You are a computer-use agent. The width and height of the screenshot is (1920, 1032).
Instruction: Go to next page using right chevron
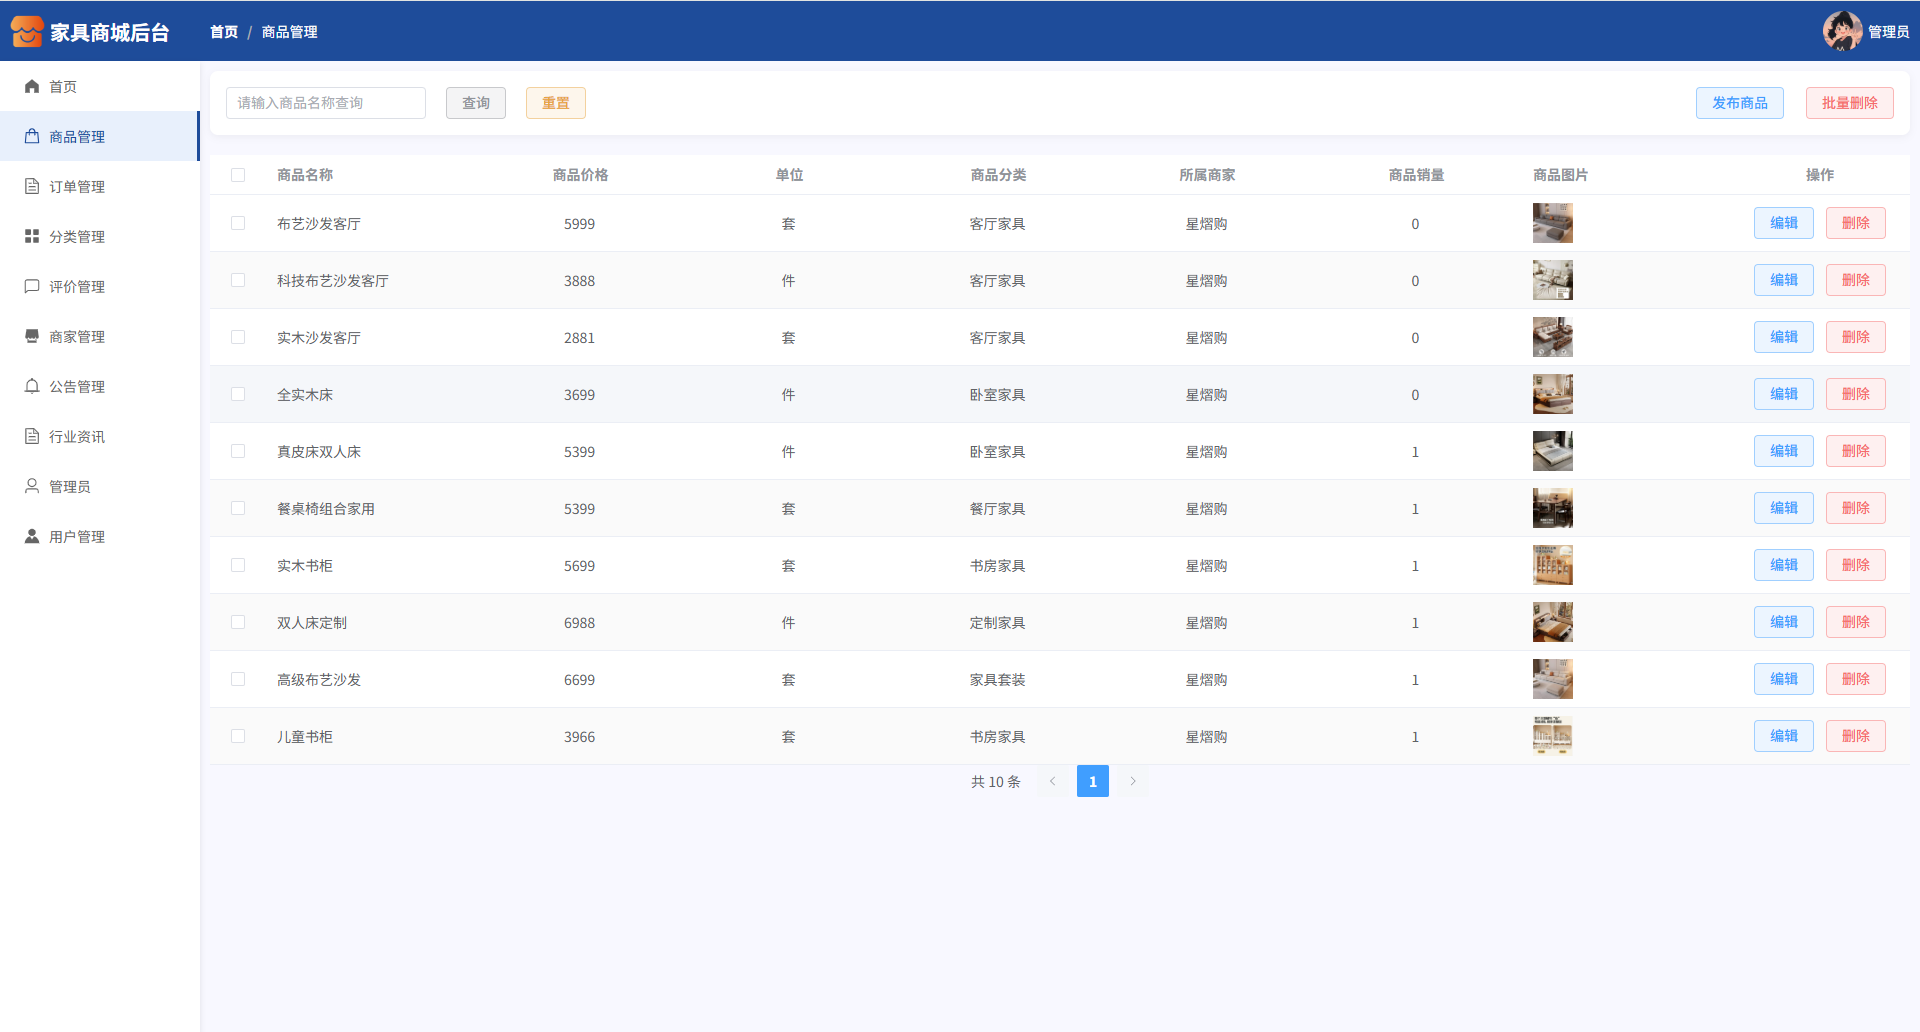coord(1133,782)
